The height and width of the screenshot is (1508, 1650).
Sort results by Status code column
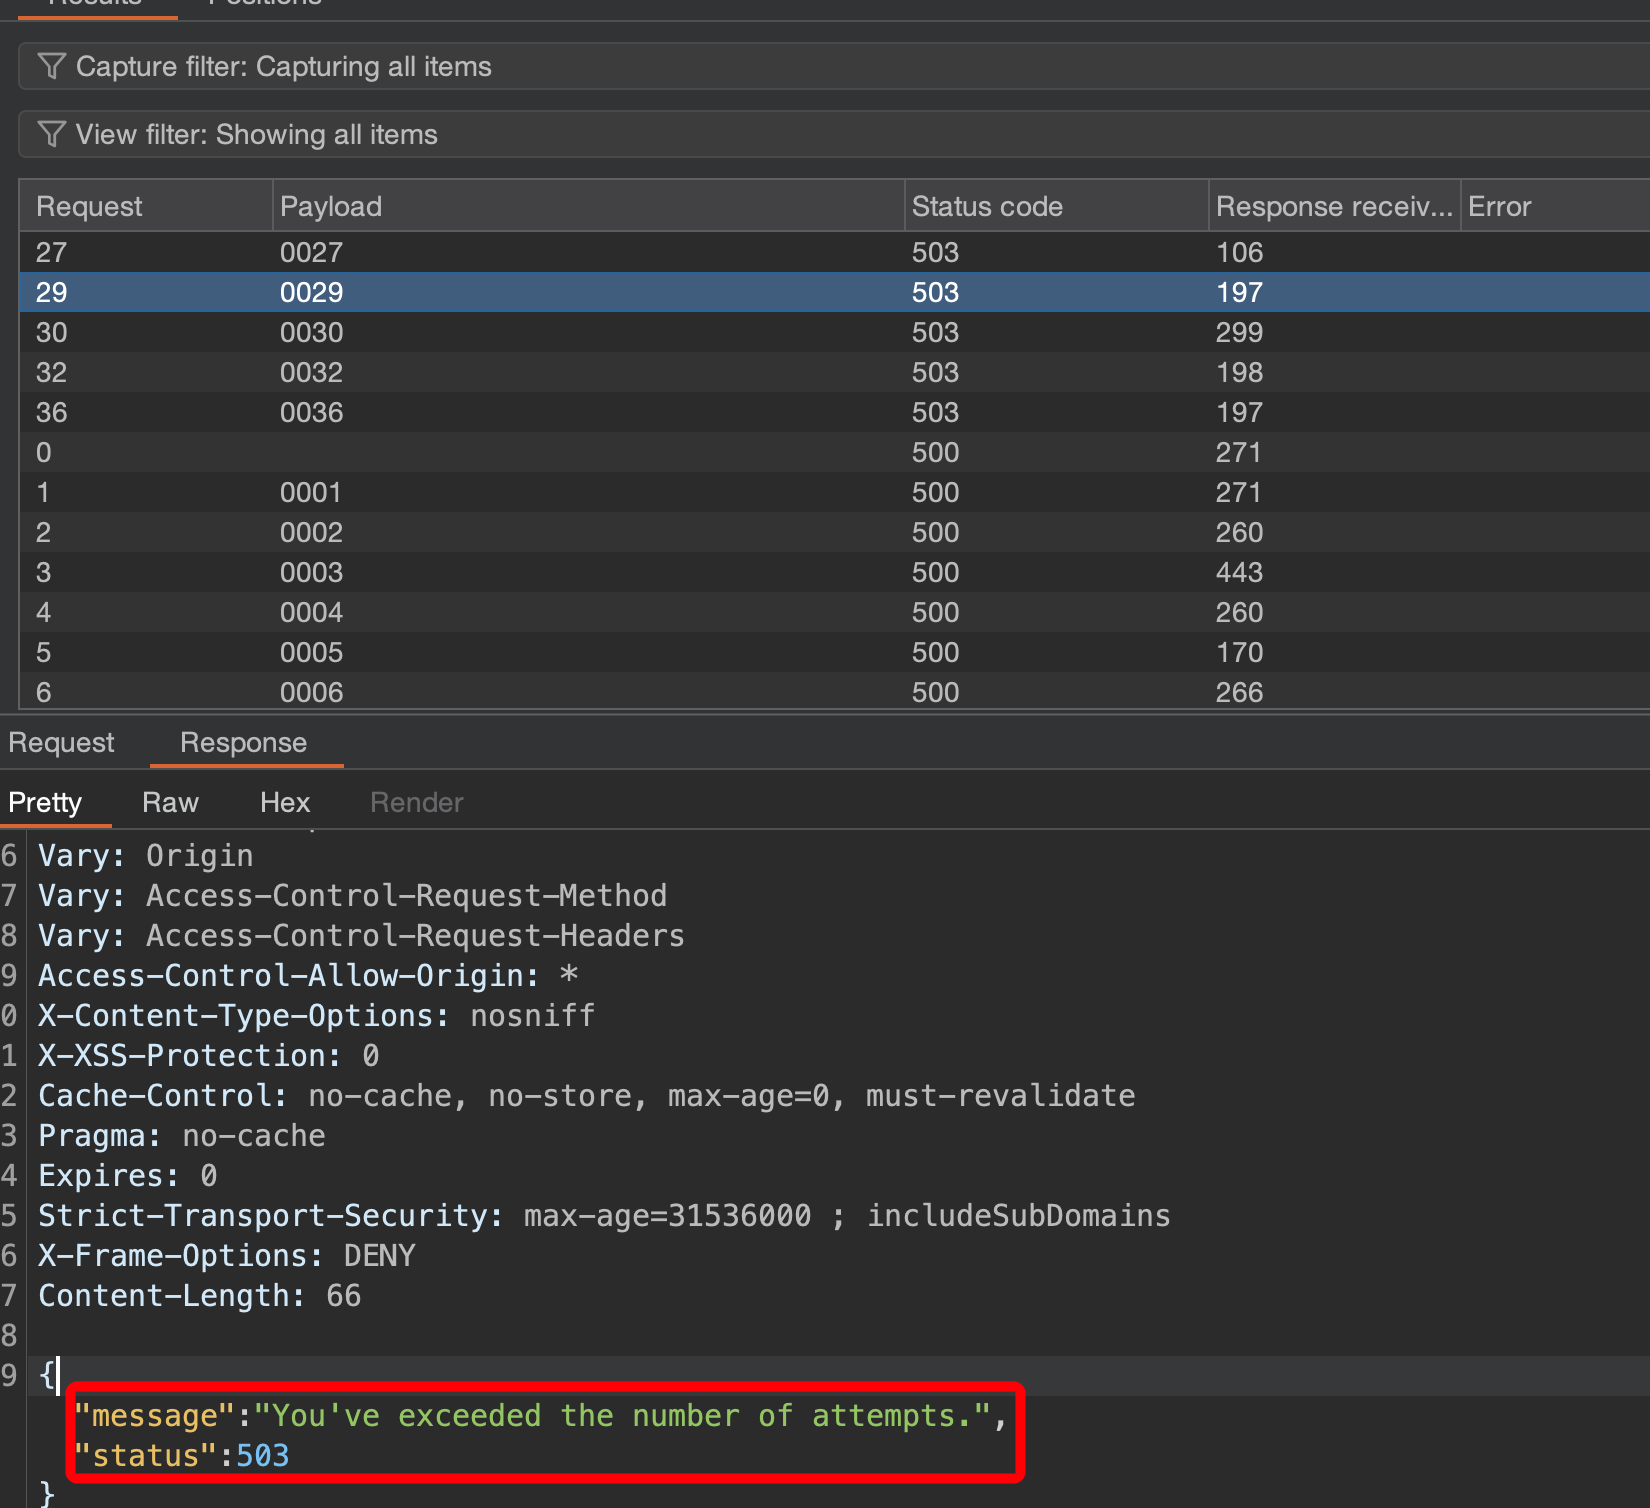[987, 207]
